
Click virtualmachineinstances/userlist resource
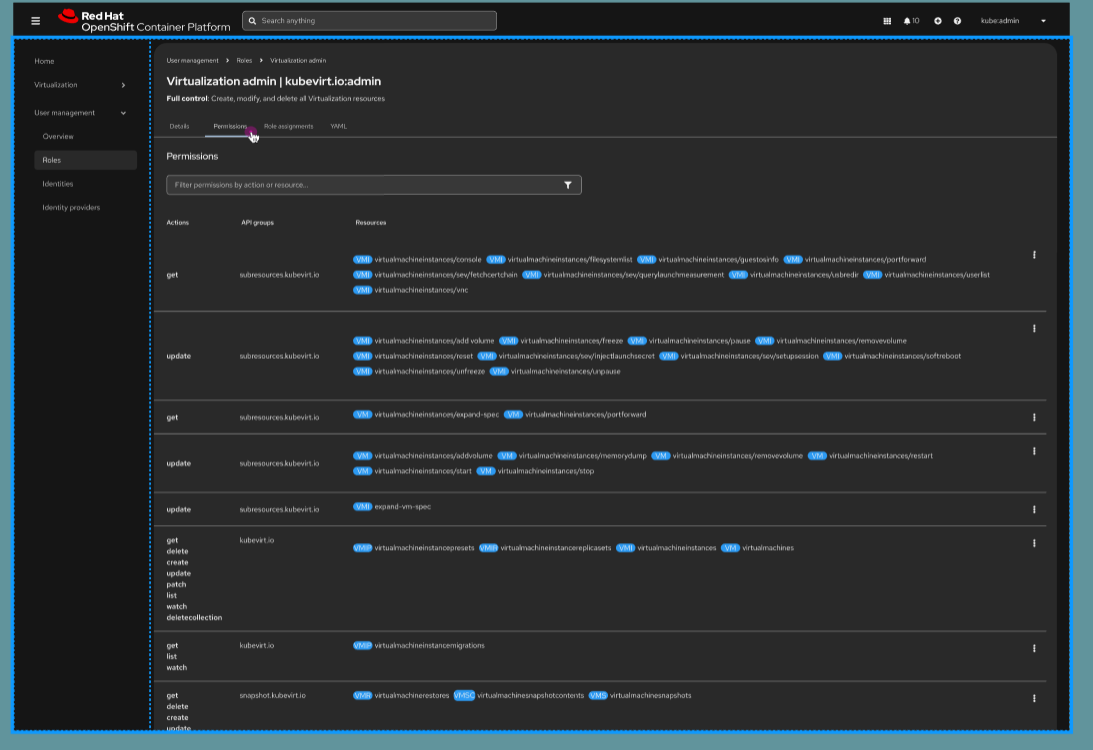(937, 275)
